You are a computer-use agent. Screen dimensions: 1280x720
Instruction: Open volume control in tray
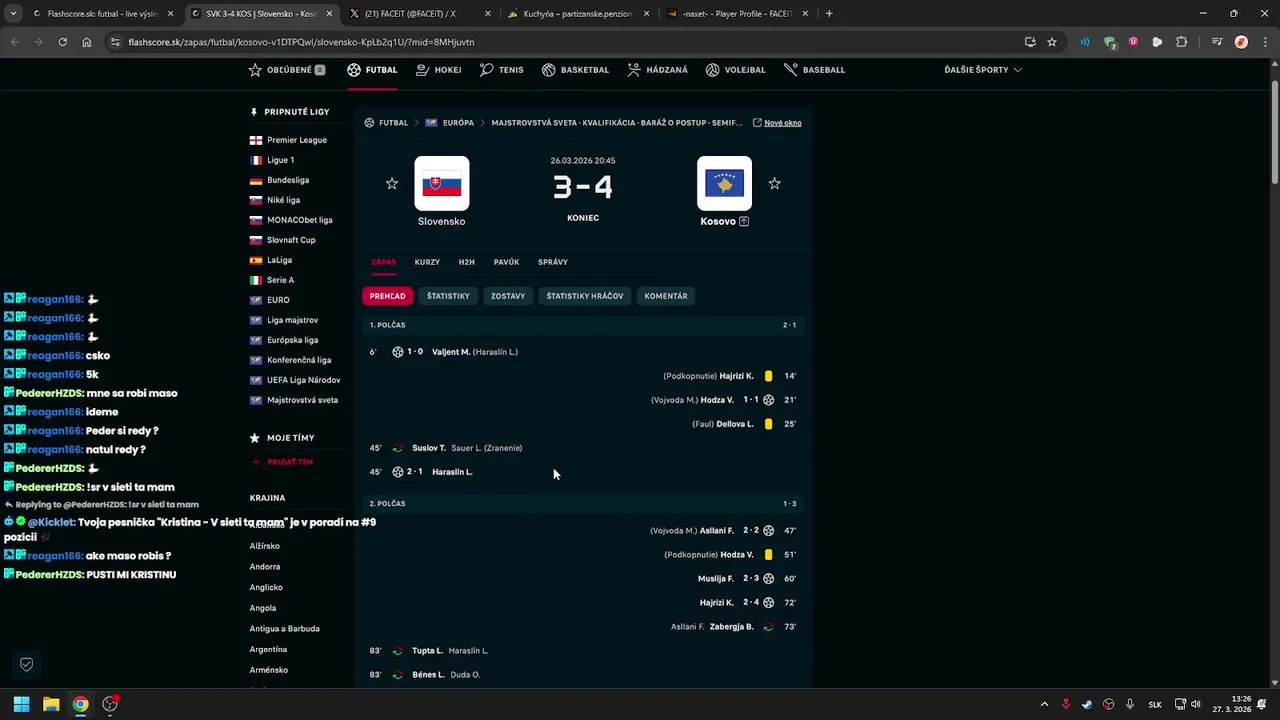coord(1195,704)
